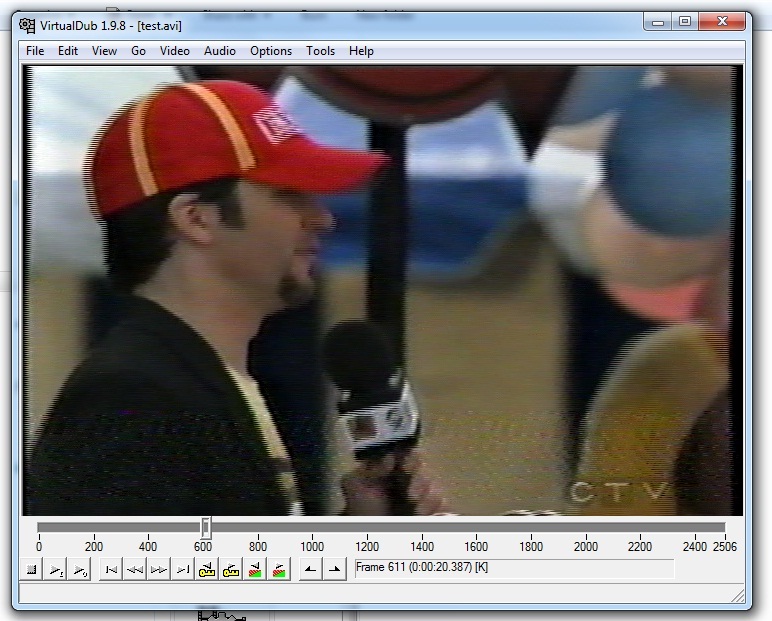
Task: Go to previous key frame
Action: [x=207, y=569]
